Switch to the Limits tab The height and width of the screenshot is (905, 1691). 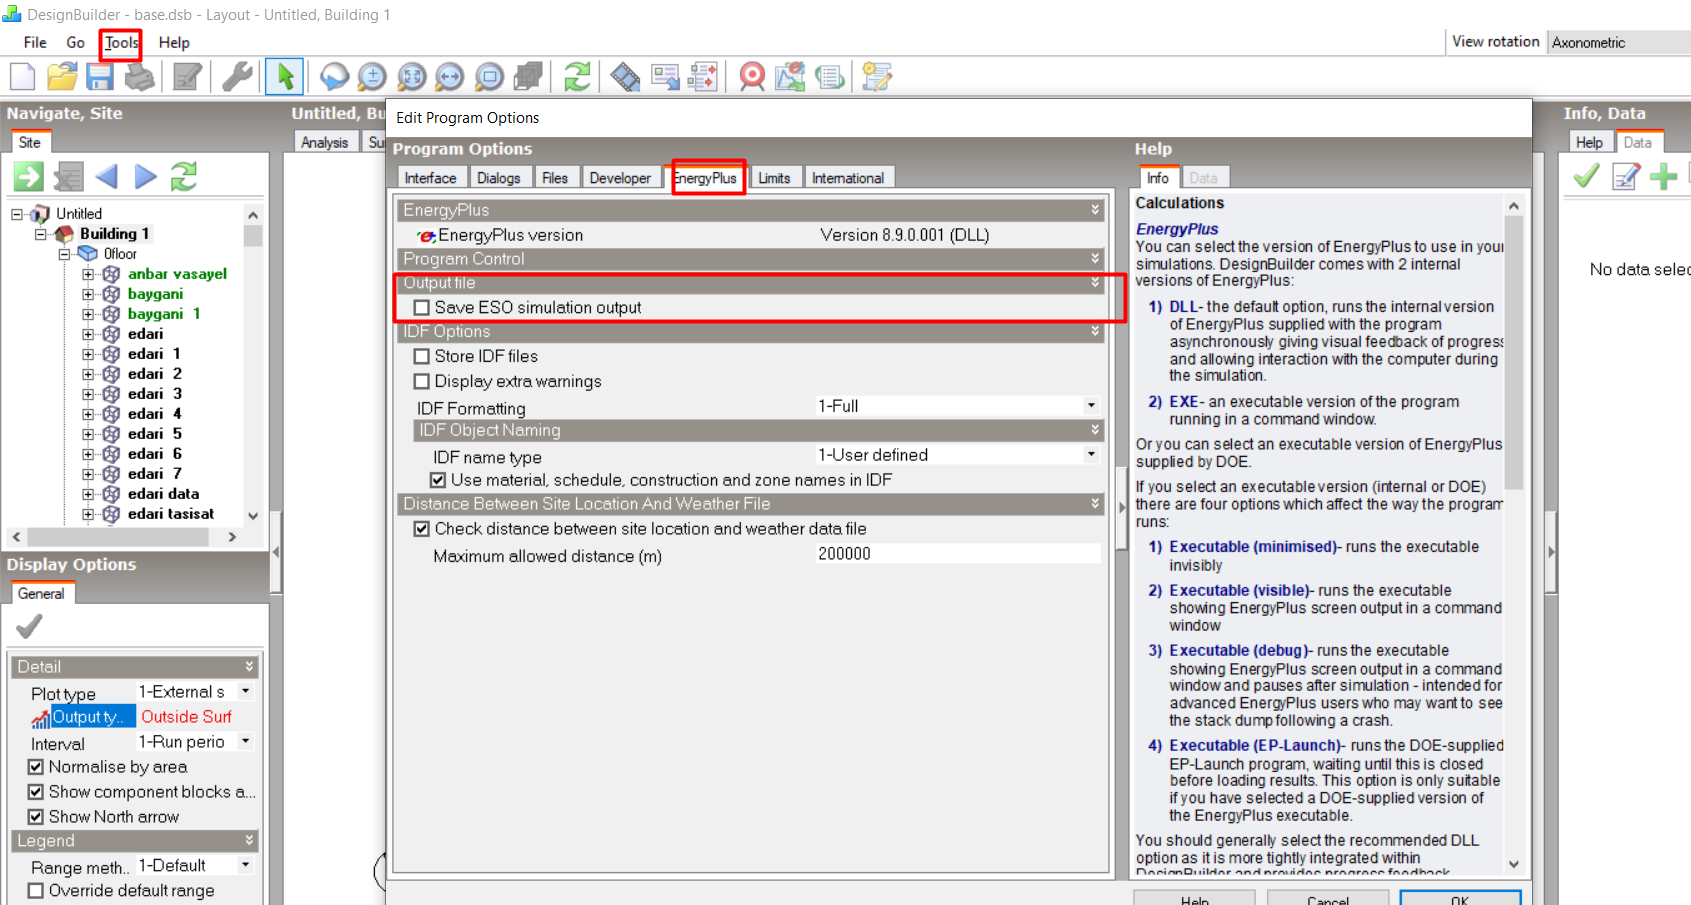(774, 178)
